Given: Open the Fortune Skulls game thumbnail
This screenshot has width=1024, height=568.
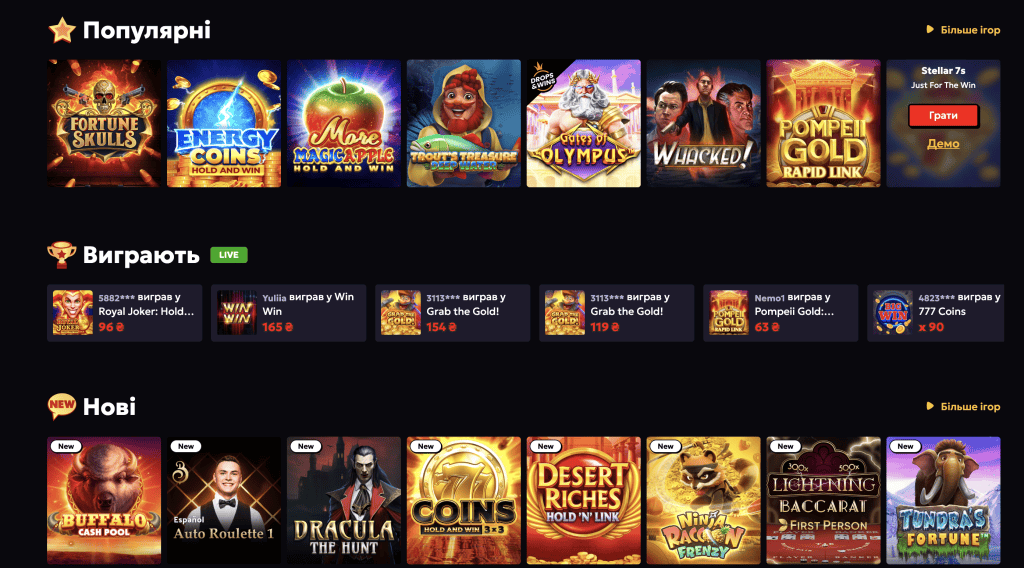Looking at the screenshot, I should tap(104, 123).
